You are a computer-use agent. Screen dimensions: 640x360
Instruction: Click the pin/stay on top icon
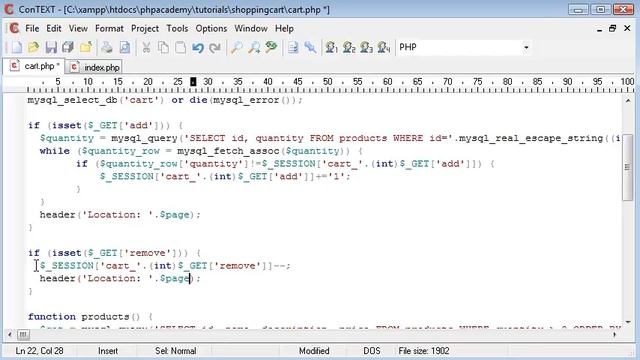tap(310, 47)
